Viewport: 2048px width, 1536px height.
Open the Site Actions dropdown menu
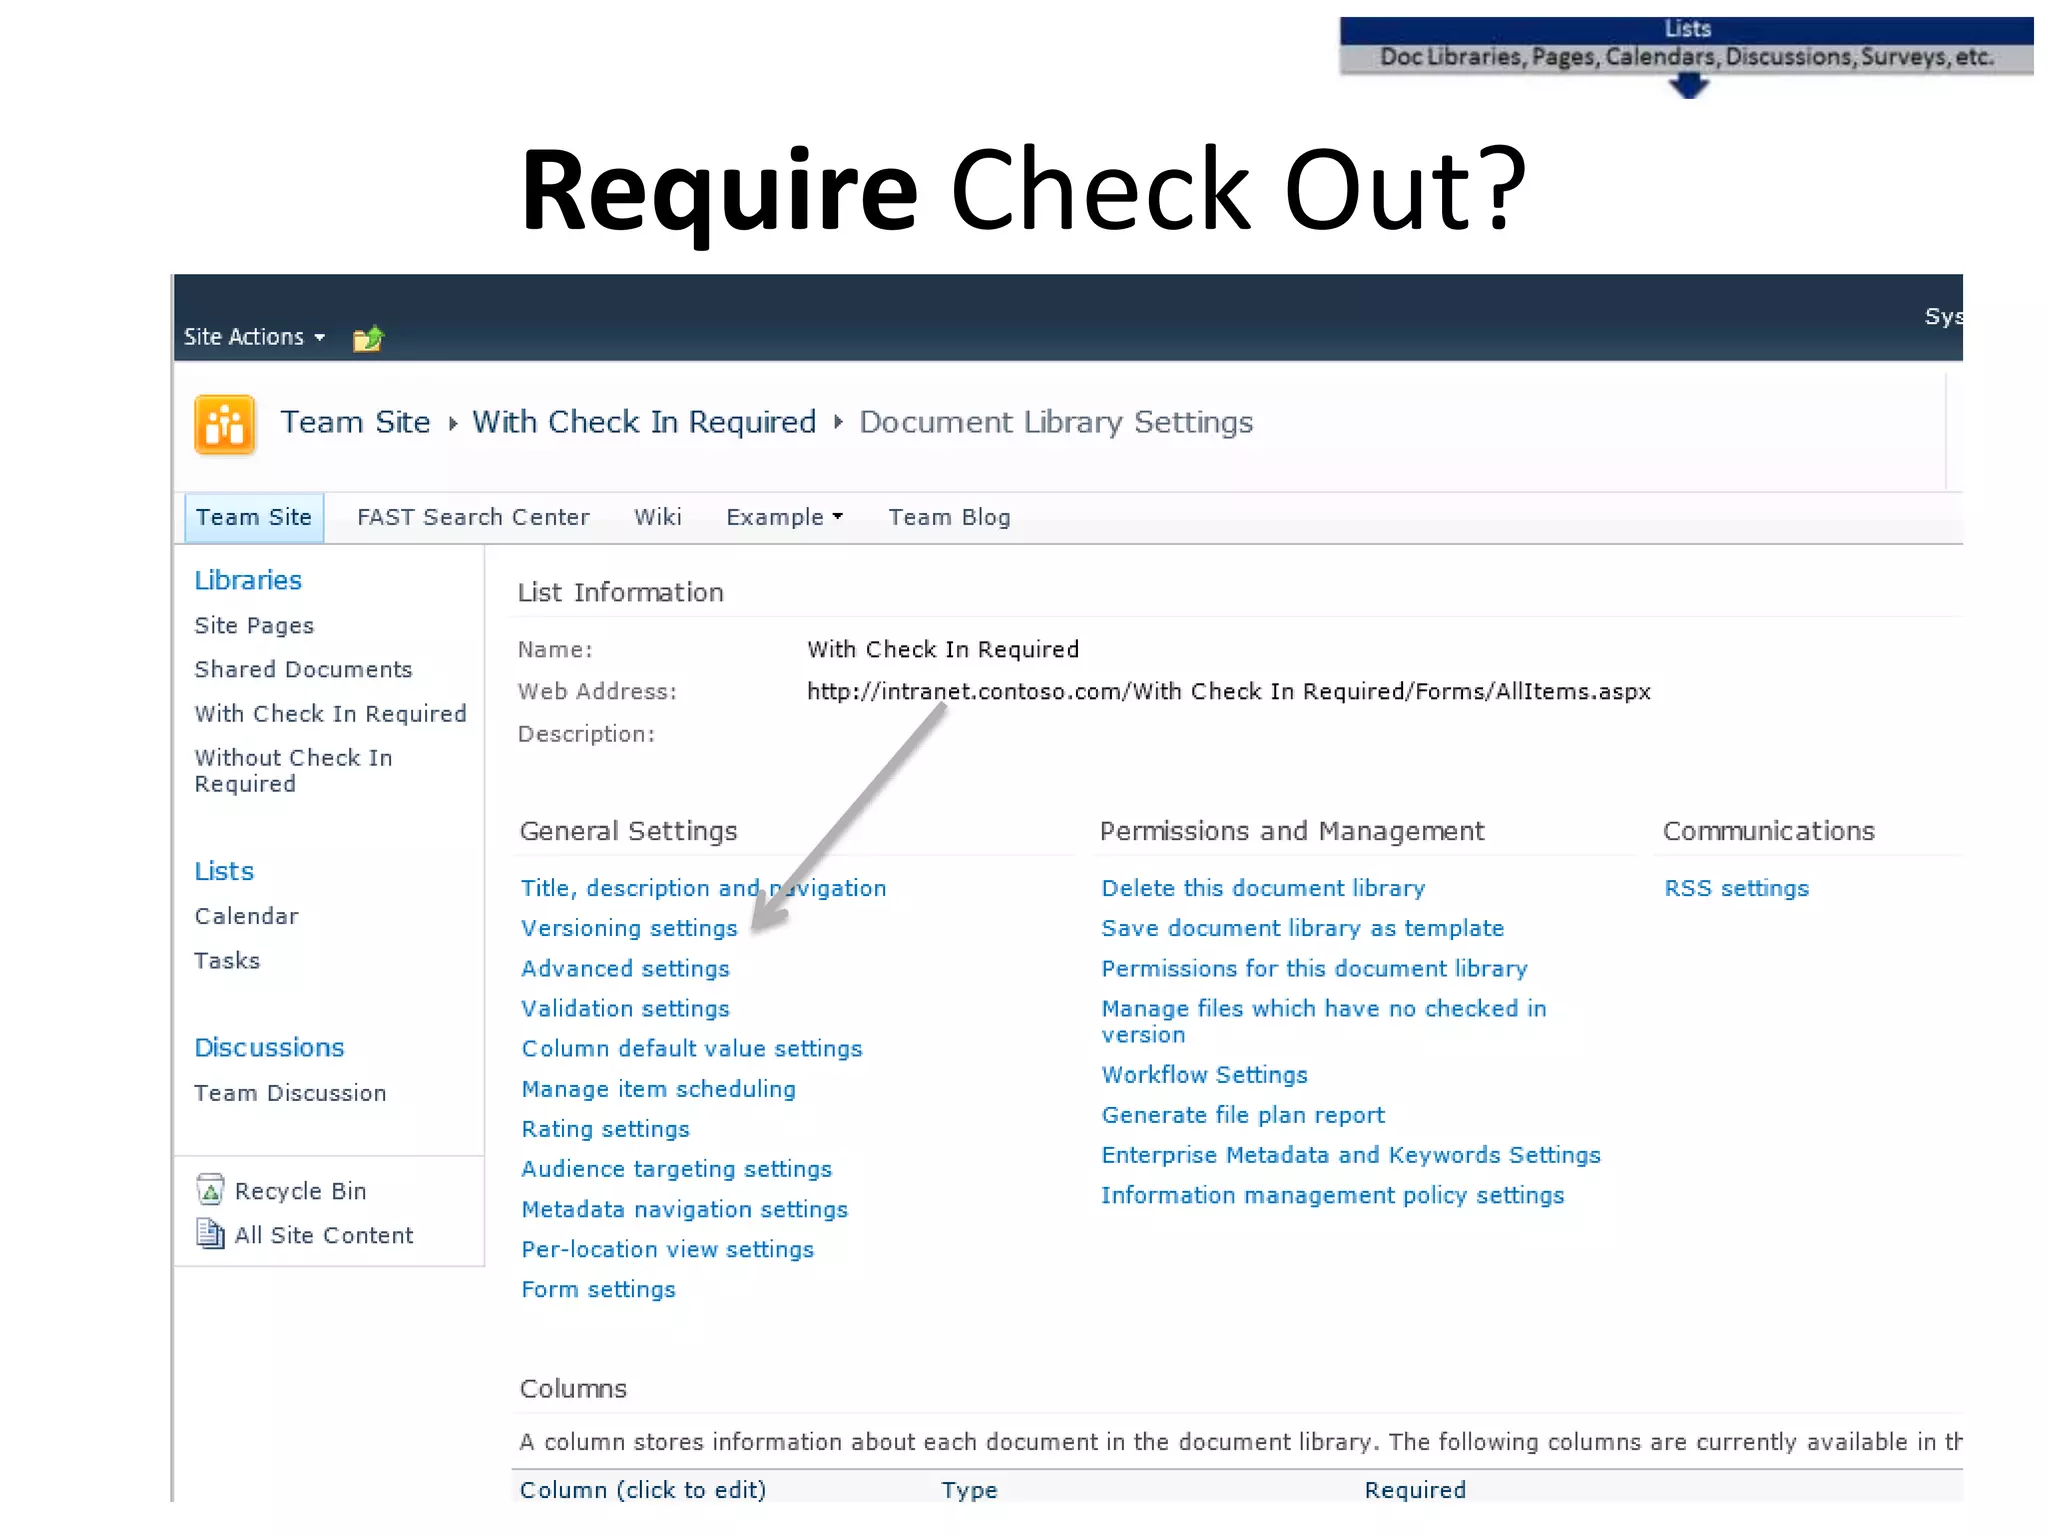pos(254,337)
